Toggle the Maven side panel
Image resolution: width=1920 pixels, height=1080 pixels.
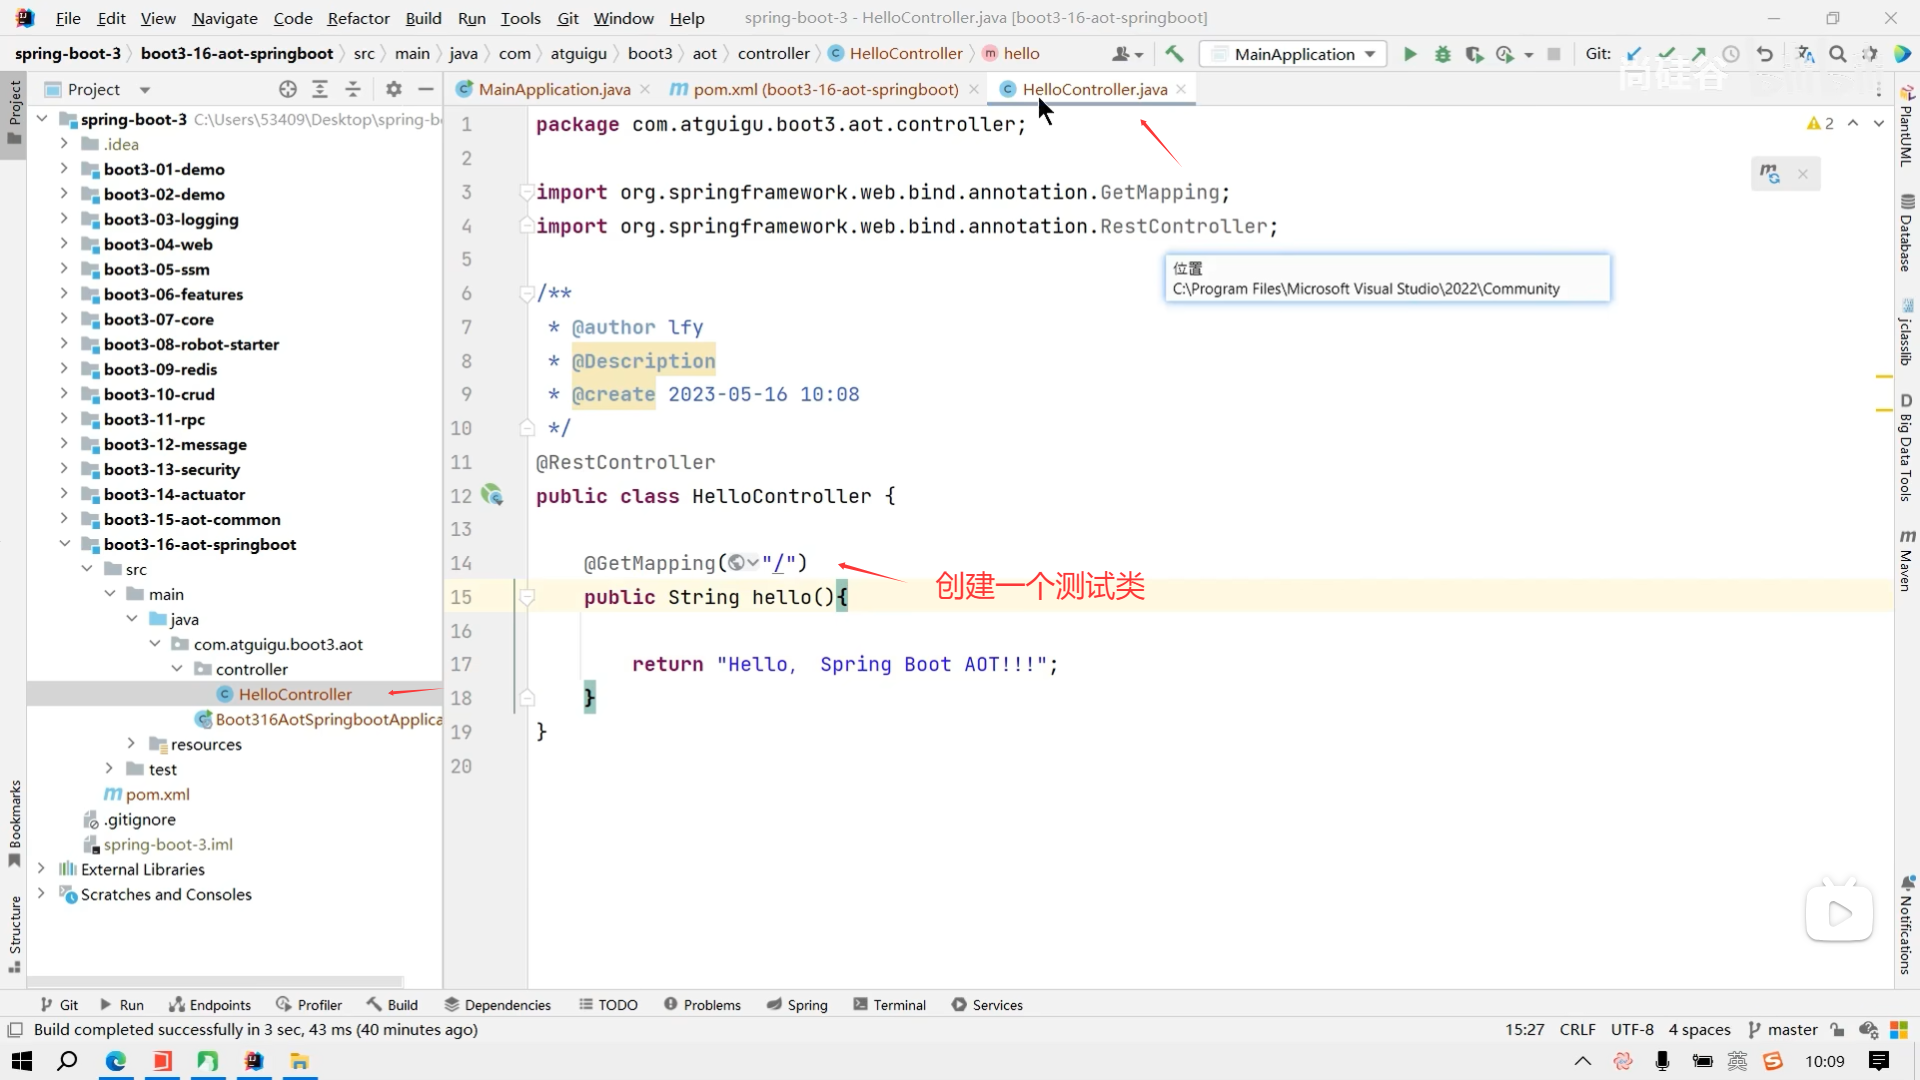click(x=1906, y=561)
